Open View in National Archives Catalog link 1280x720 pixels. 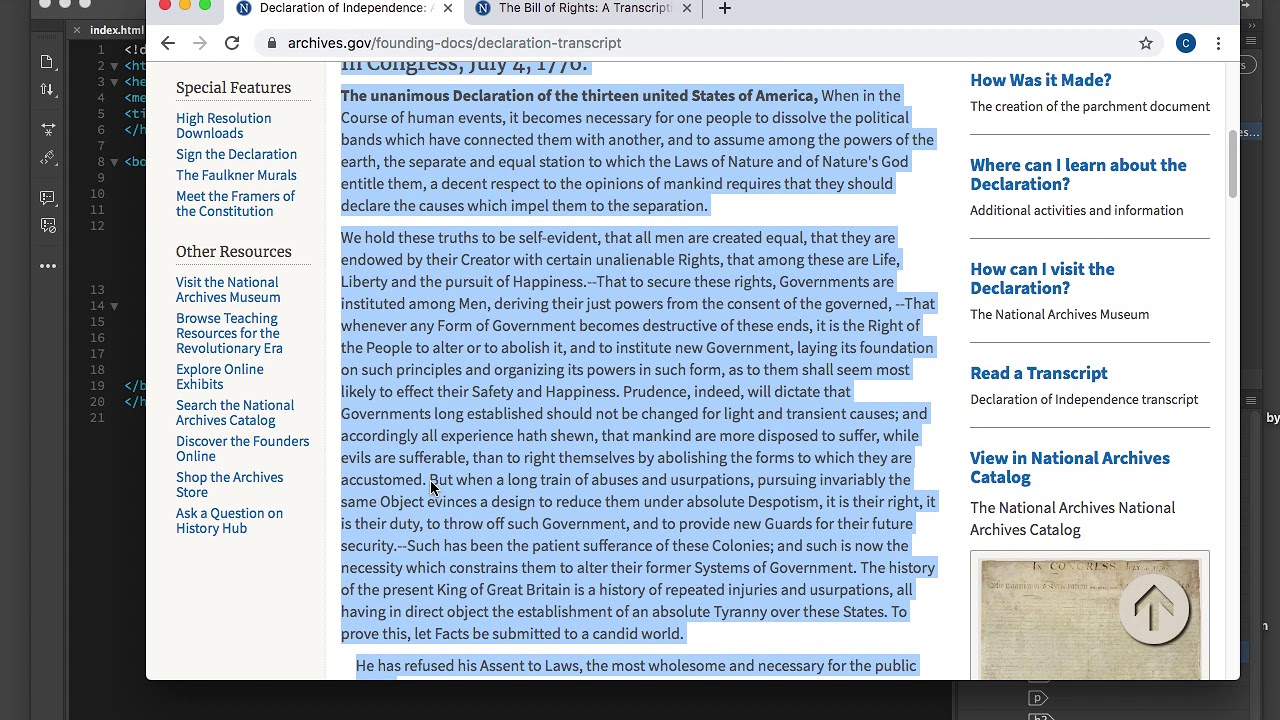[x=1069, y=467]
